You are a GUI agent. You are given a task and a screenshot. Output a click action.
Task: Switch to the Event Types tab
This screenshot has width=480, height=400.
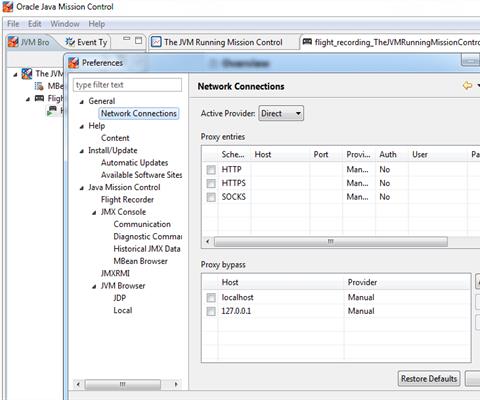point(87,42)
